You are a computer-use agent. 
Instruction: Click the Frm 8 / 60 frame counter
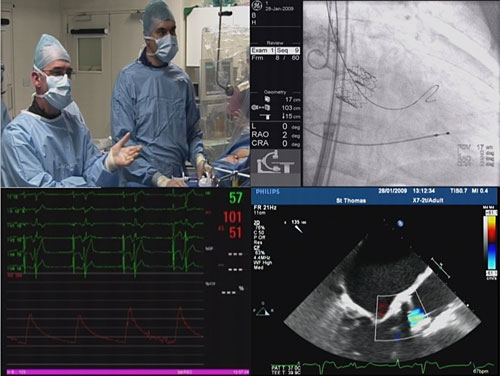275,58
